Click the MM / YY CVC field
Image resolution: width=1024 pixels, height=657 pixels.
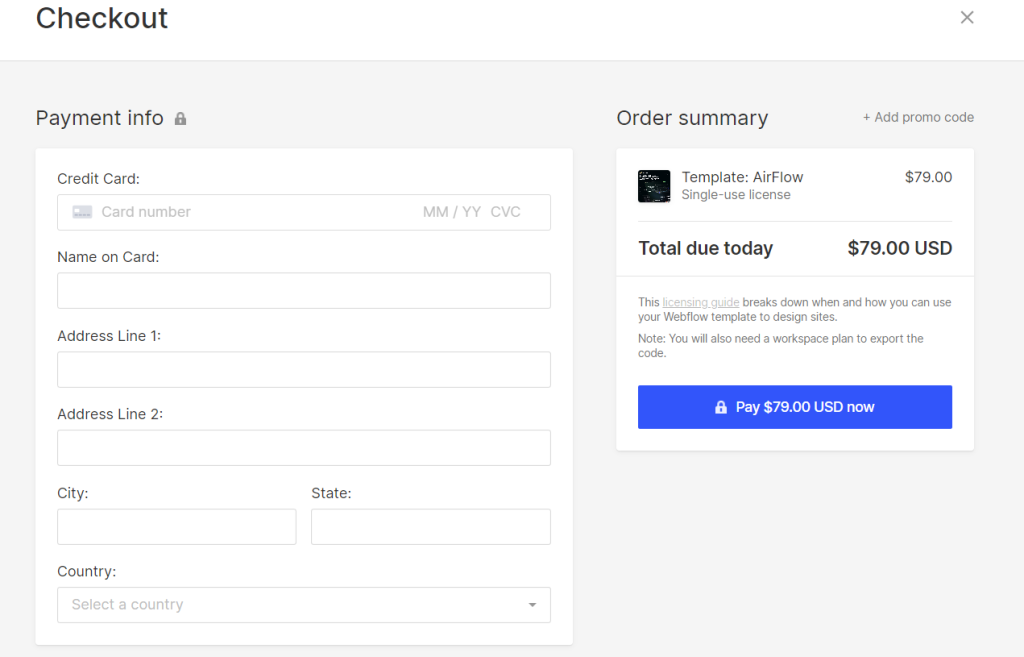(470, 211)
